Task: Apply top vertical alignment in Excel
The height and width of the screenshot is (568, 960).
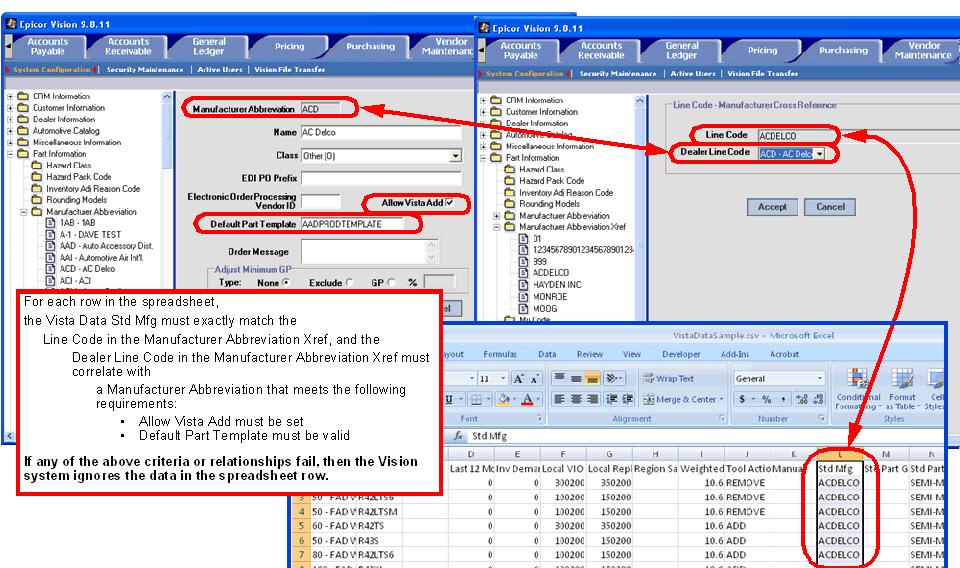Action: click(560, 378)
